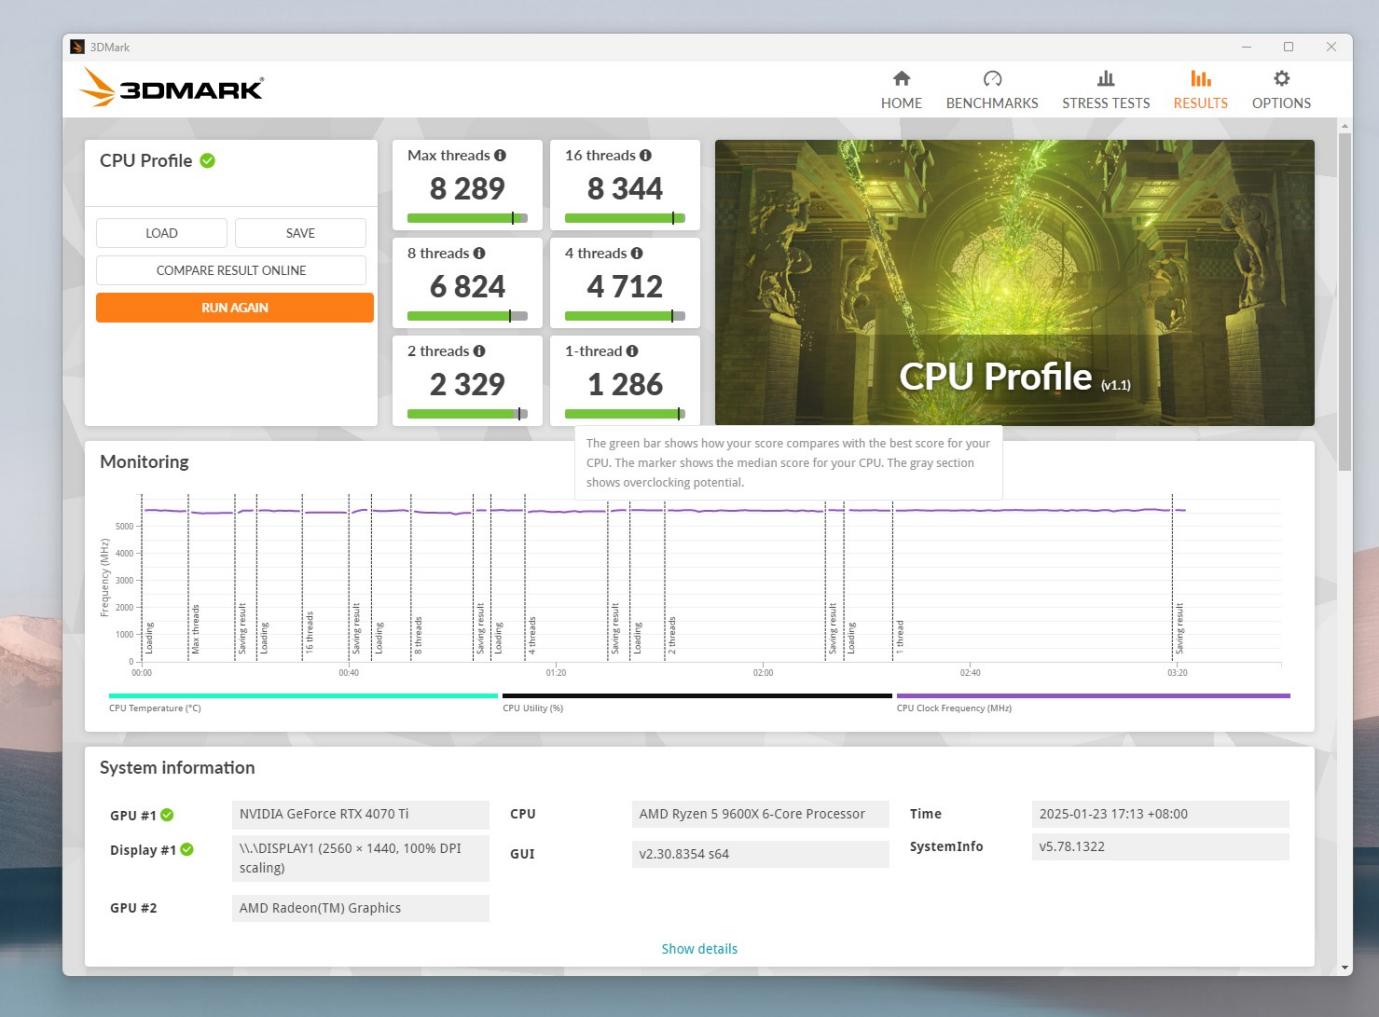Image resolution: width=1379 pixels, height=1017 pixels.
Task: Click the info icon next to 4 threads
Action: click(x=637, y=253)
